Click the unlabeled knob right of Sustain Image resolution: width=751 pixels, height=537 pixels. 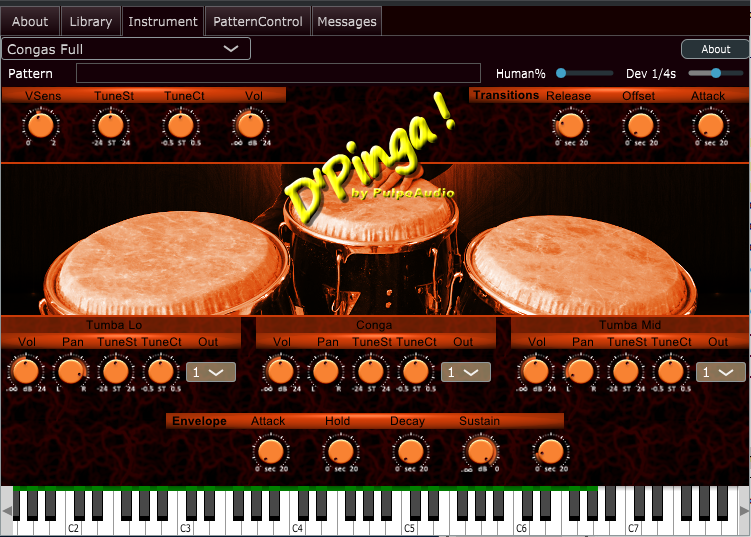coord(551,451)
